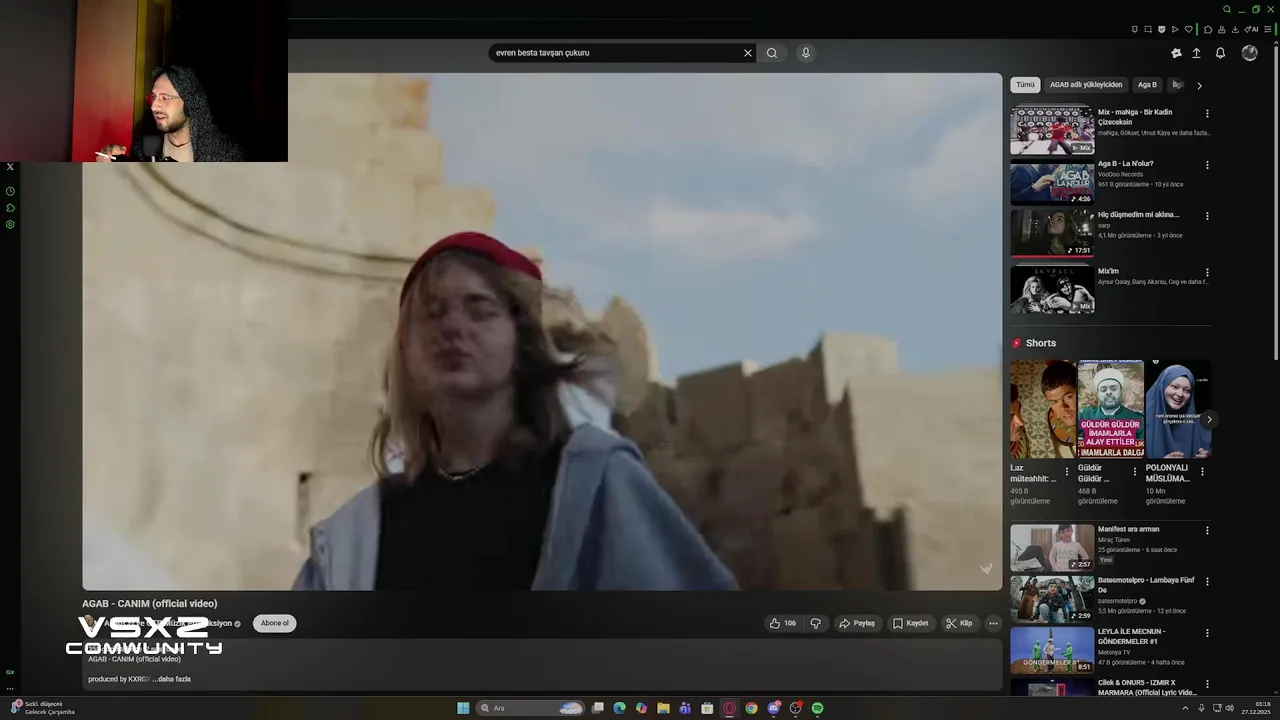This screenshot has width=1280, height=720.
Task: Open options for Laz müteahhit short
Action: point(1066,472)
